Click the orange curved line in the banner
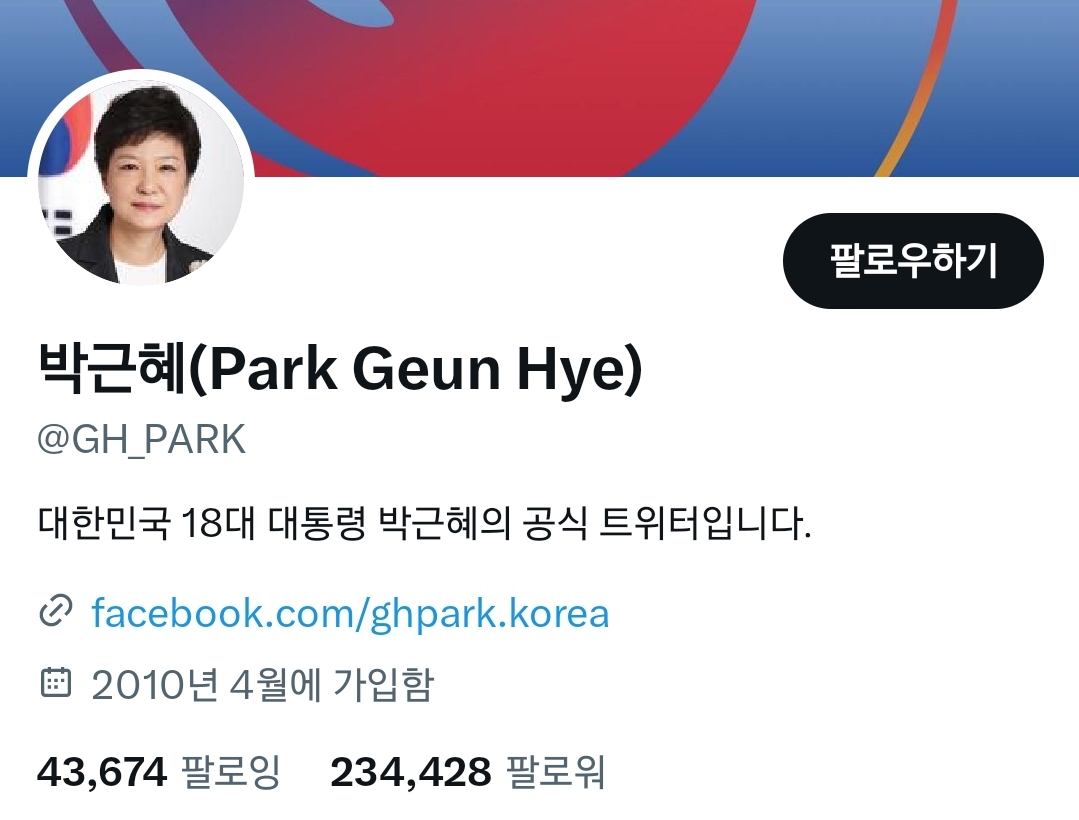This screenshot has width=1079, height=820. point(917,89)
